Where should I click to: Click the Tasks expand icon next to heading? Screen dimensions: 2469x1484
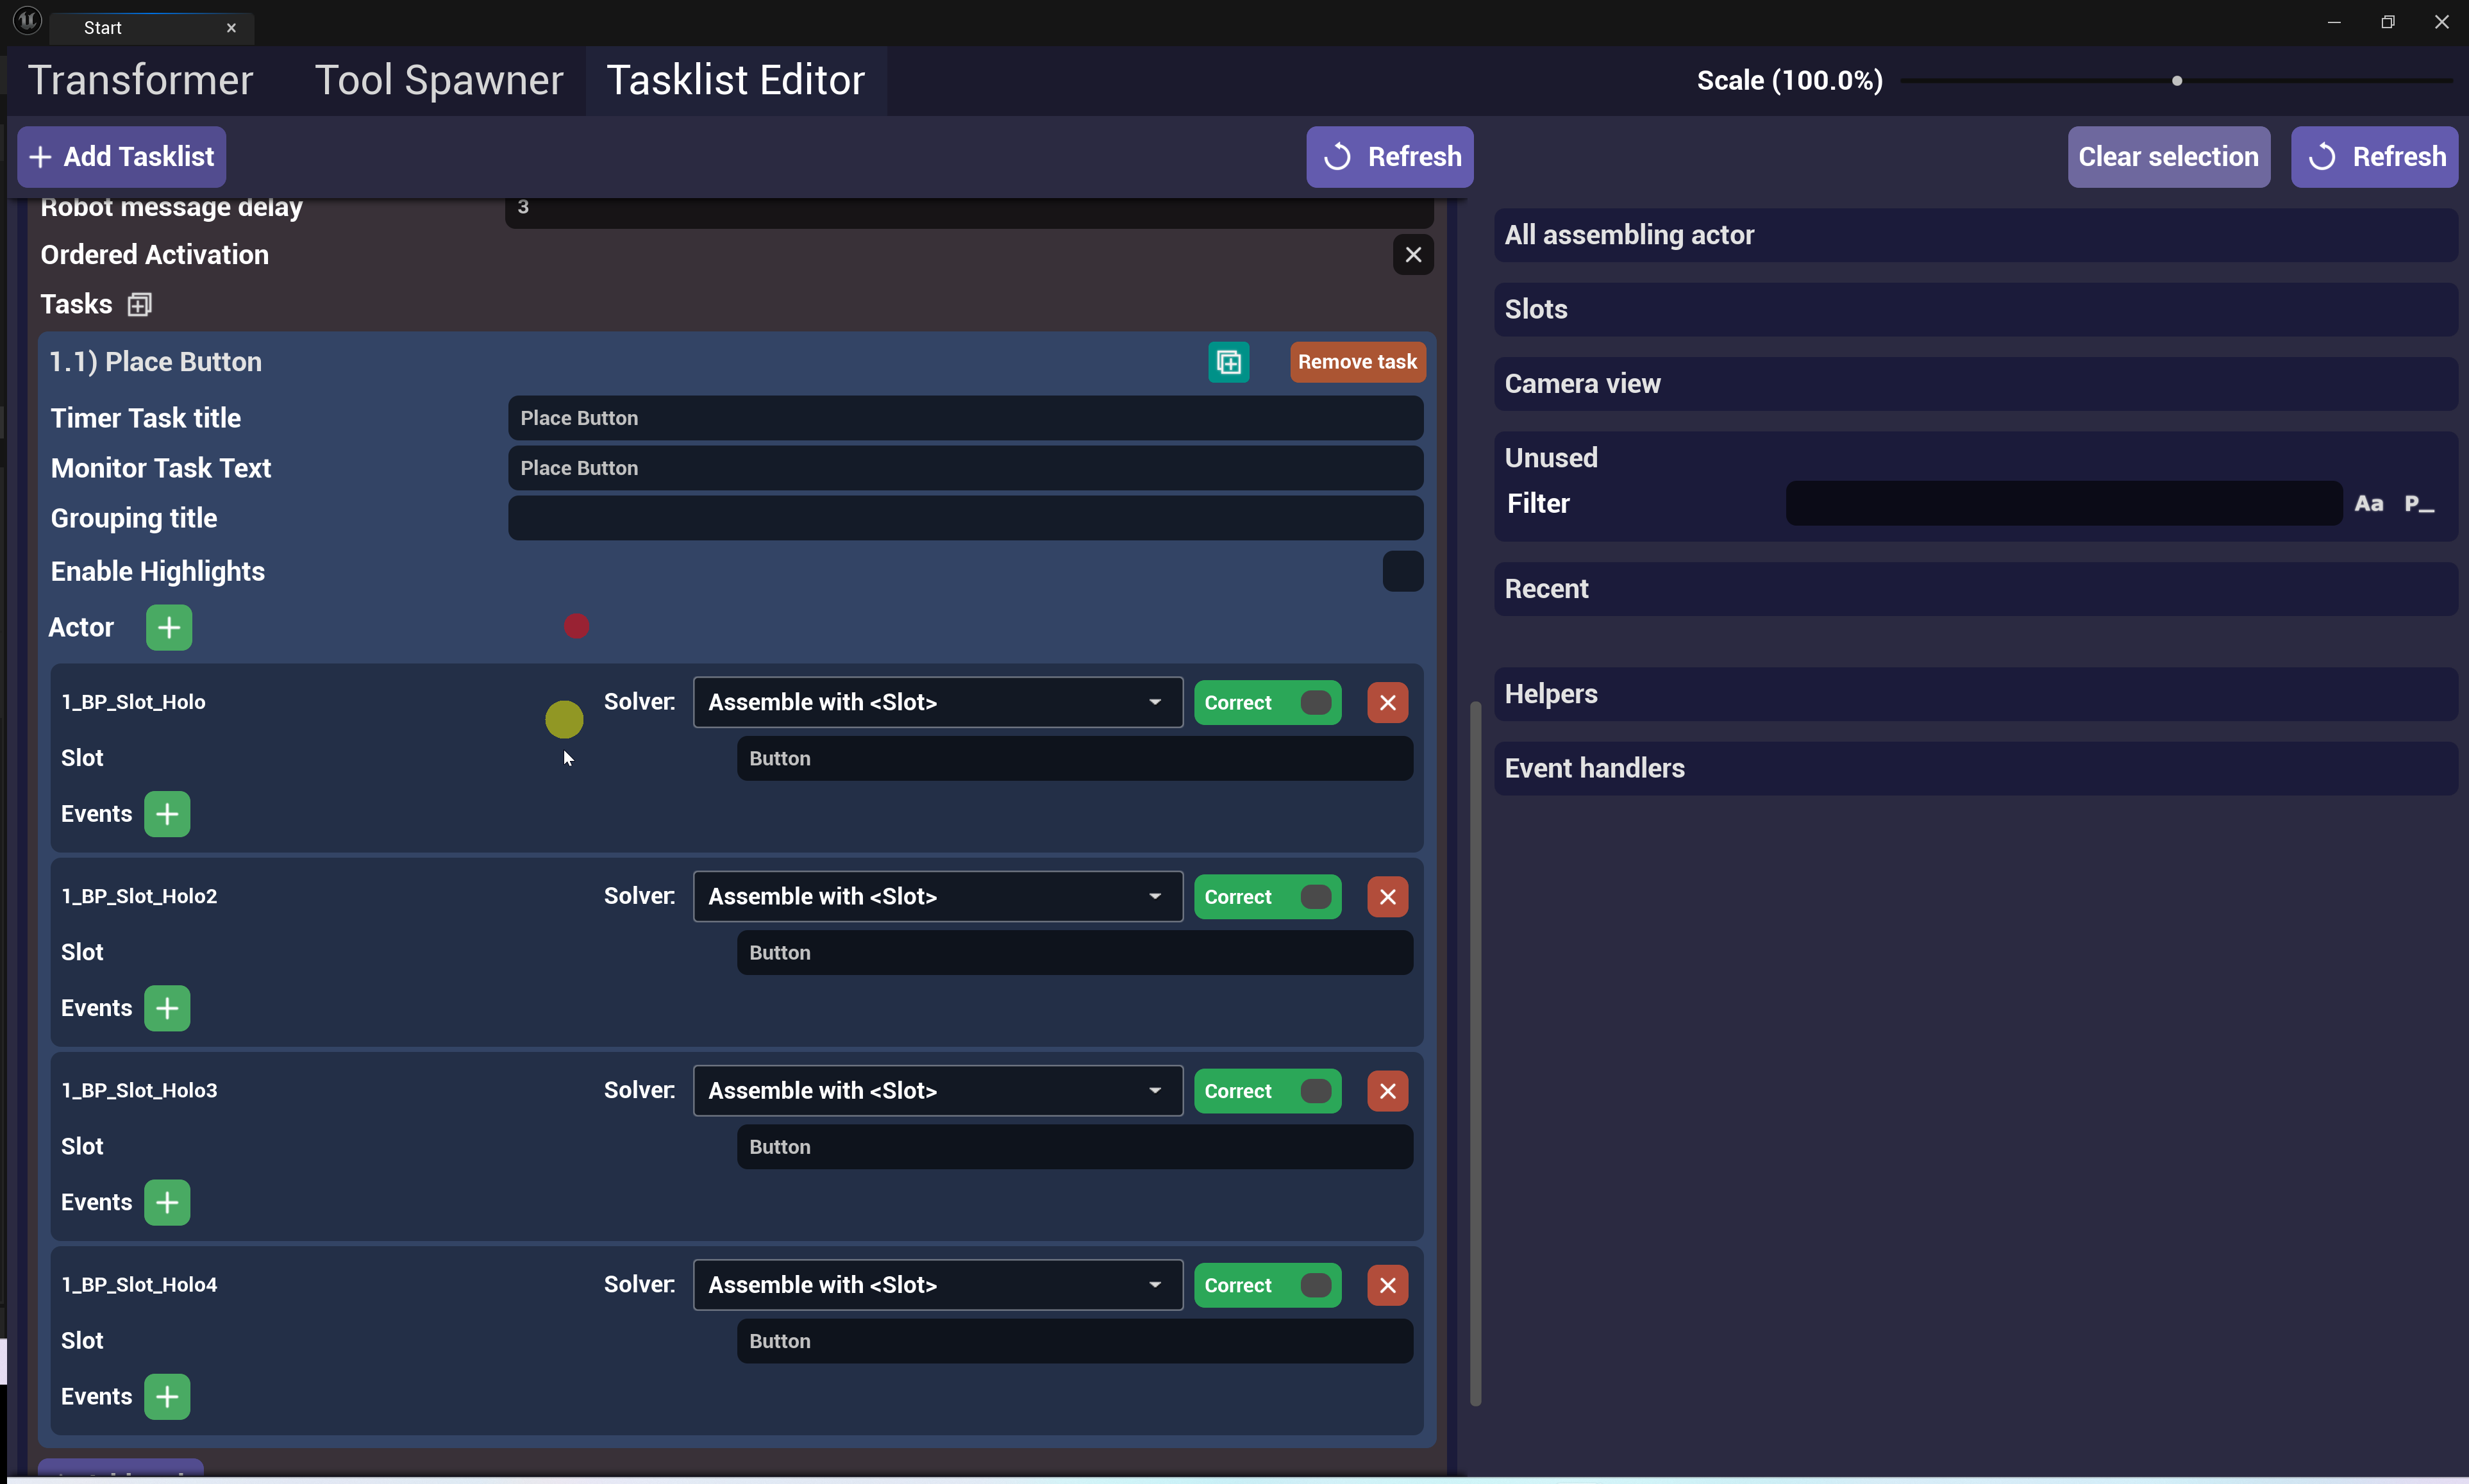(139, 304)
